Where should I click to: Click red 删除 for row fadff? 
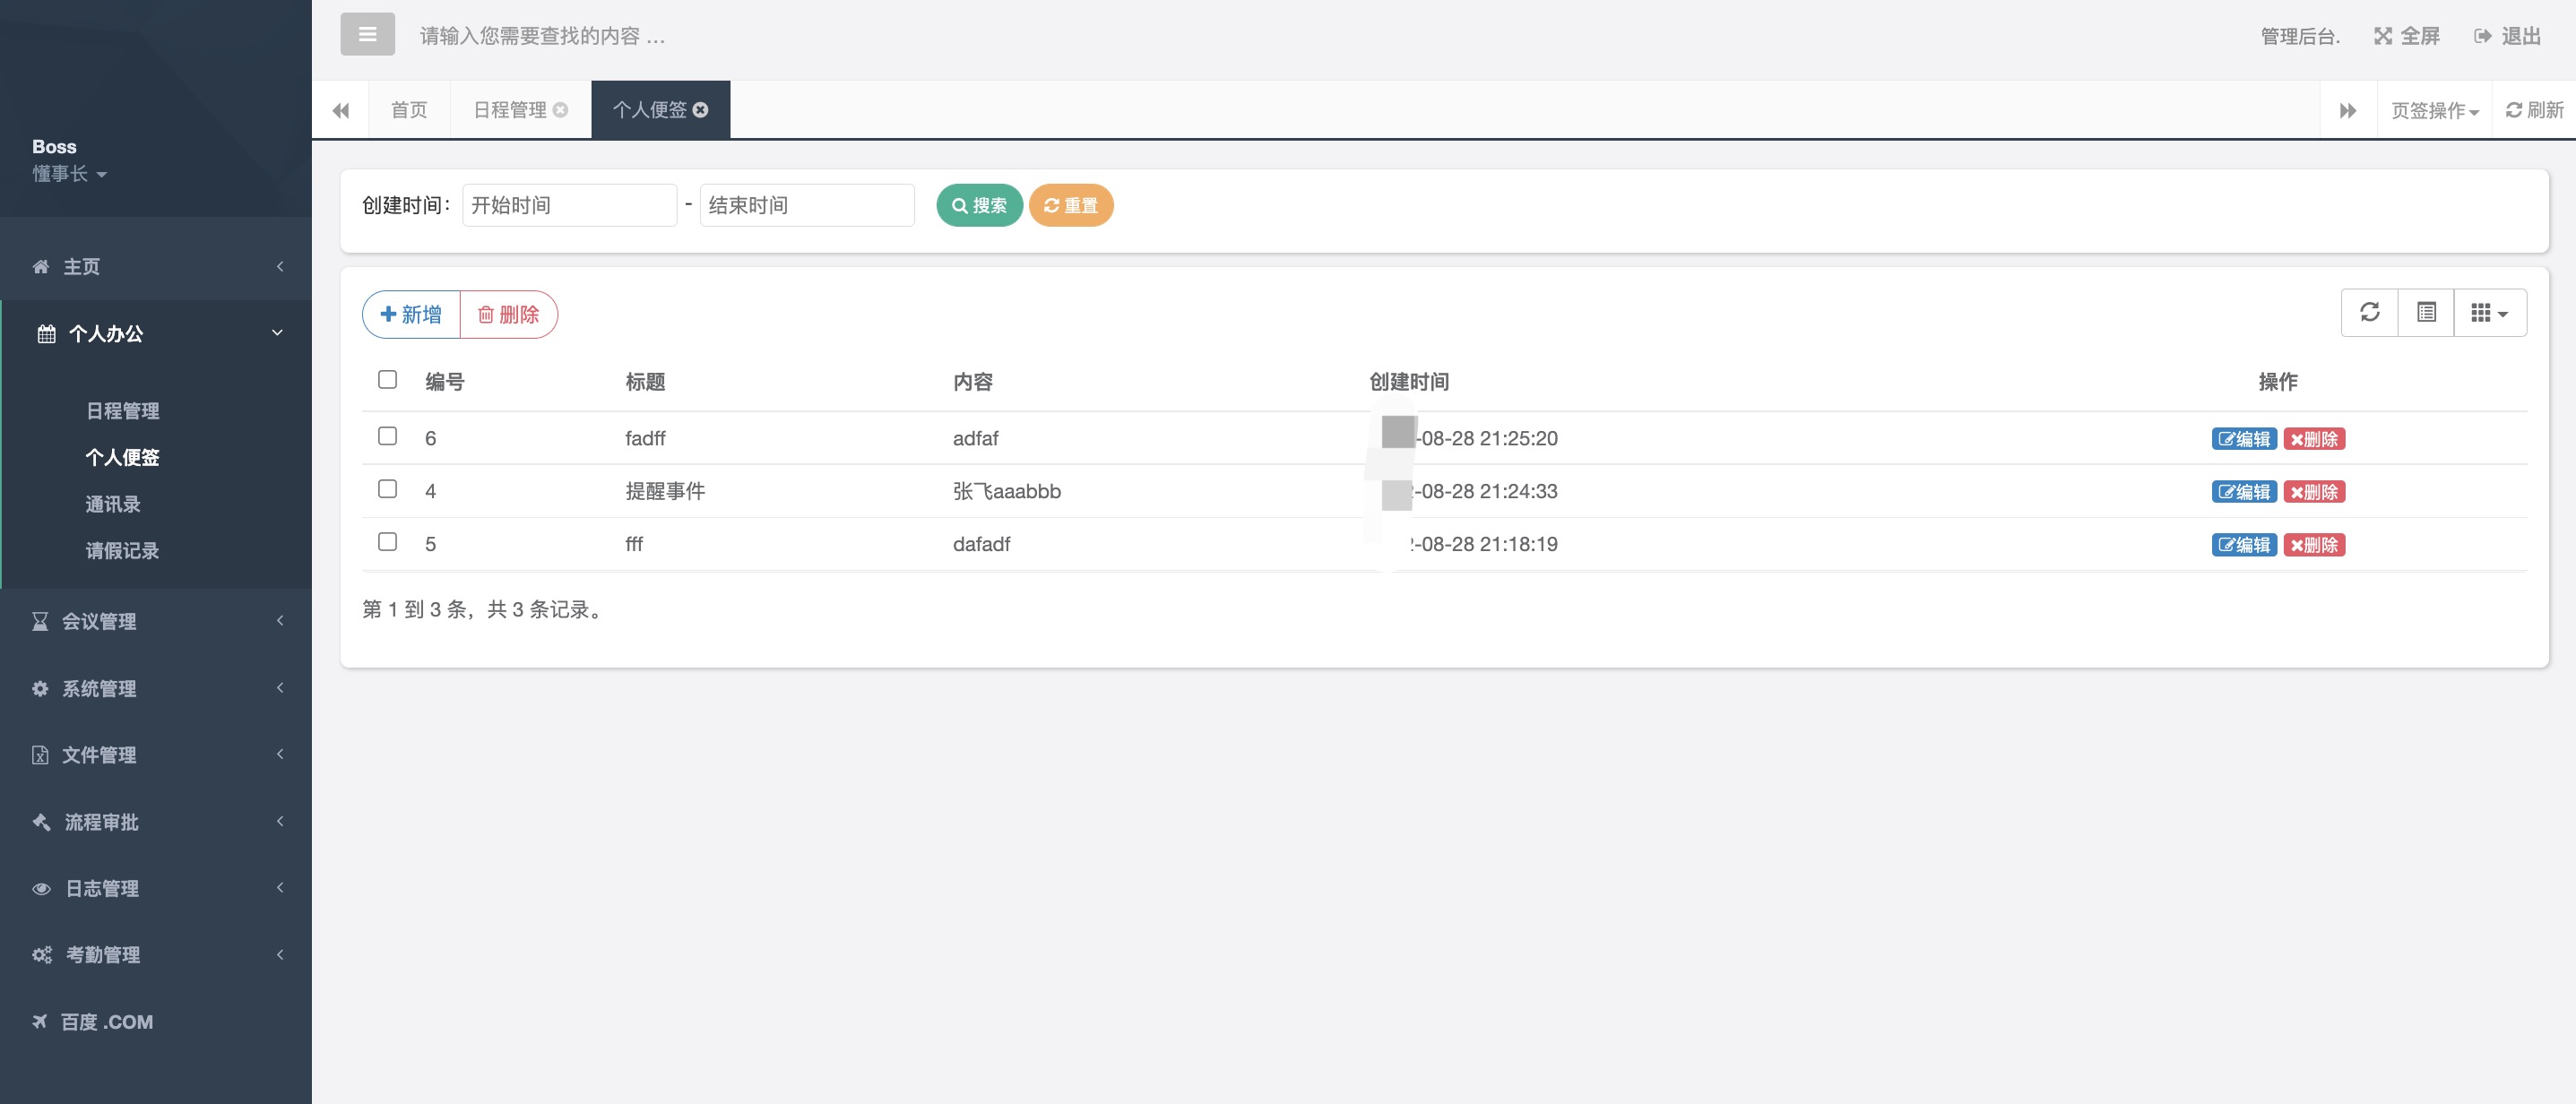pyautogui.click(x=2314, y=439)
